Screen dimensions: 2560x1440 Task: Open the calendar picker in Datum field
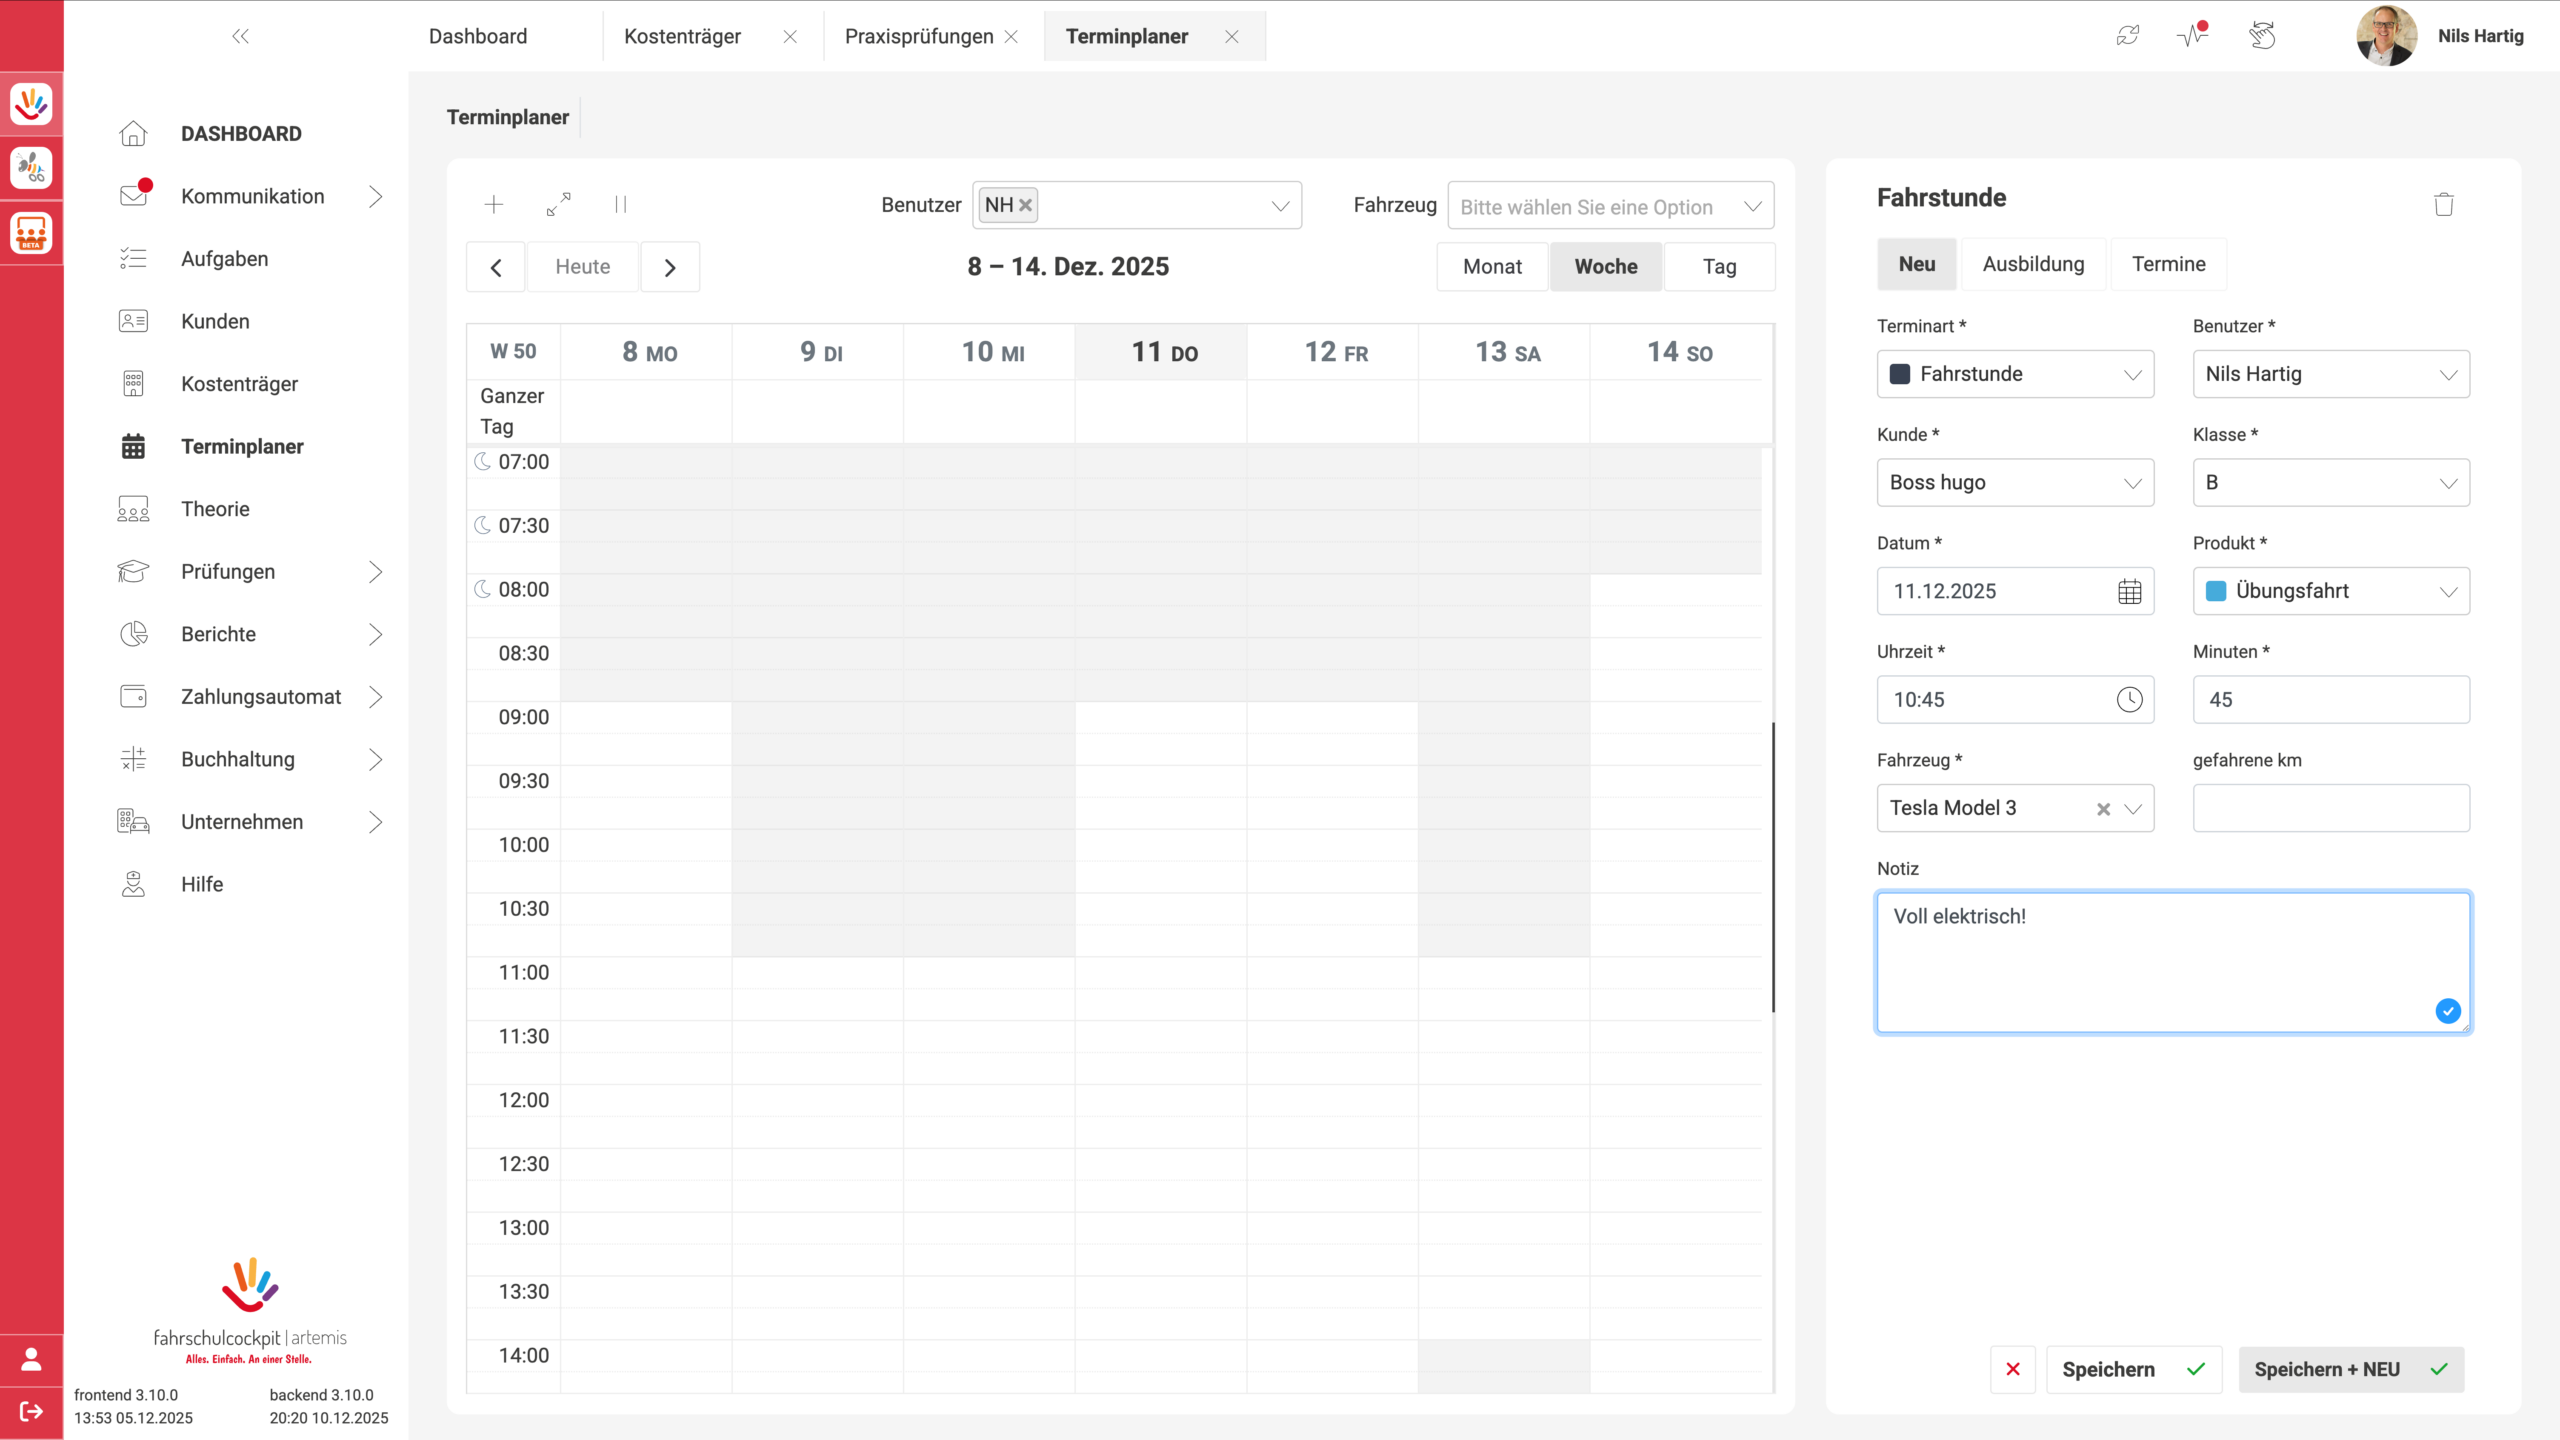pos(2129,591)
